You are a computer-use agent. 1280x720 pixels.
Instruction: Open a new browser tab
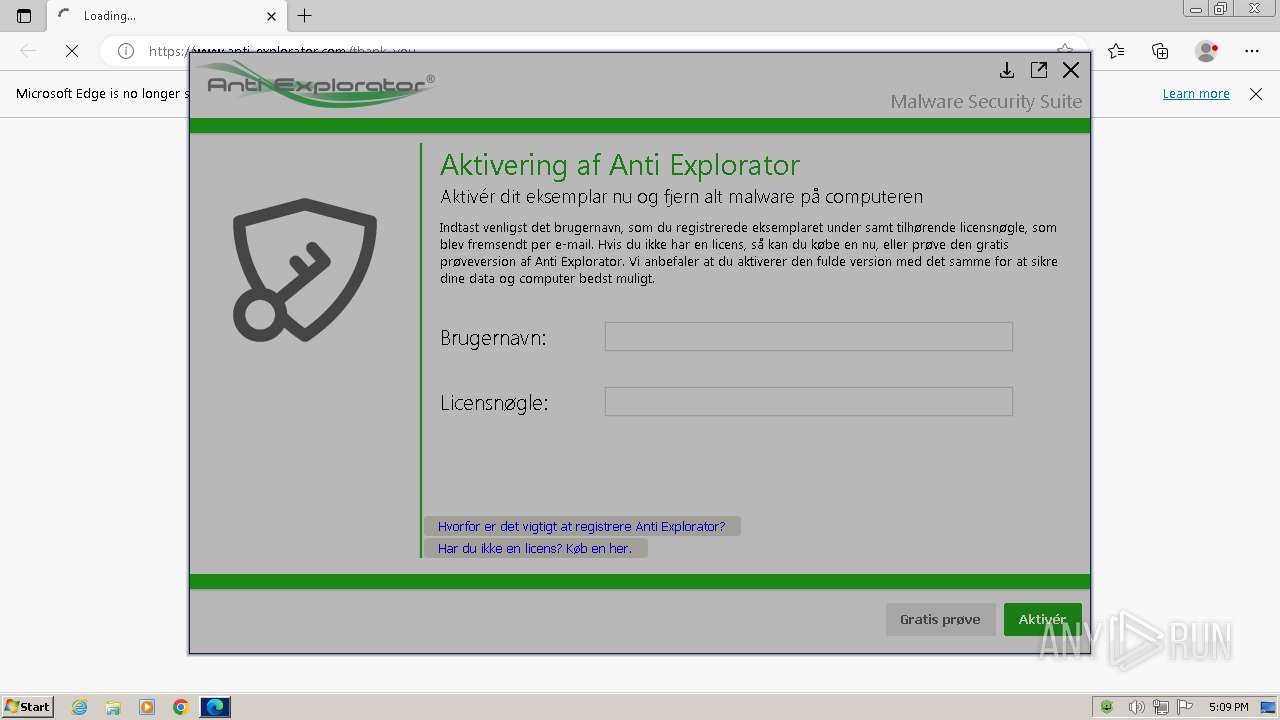click(x=305, y=15)
